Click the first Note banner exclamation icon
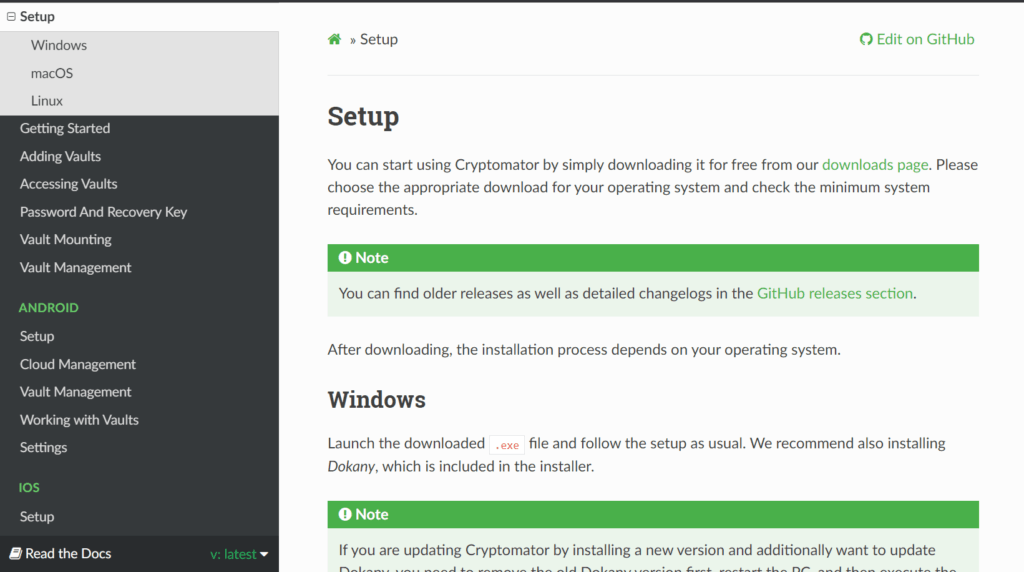This screenshot has width=1024, height=572. tap(345, 258)
